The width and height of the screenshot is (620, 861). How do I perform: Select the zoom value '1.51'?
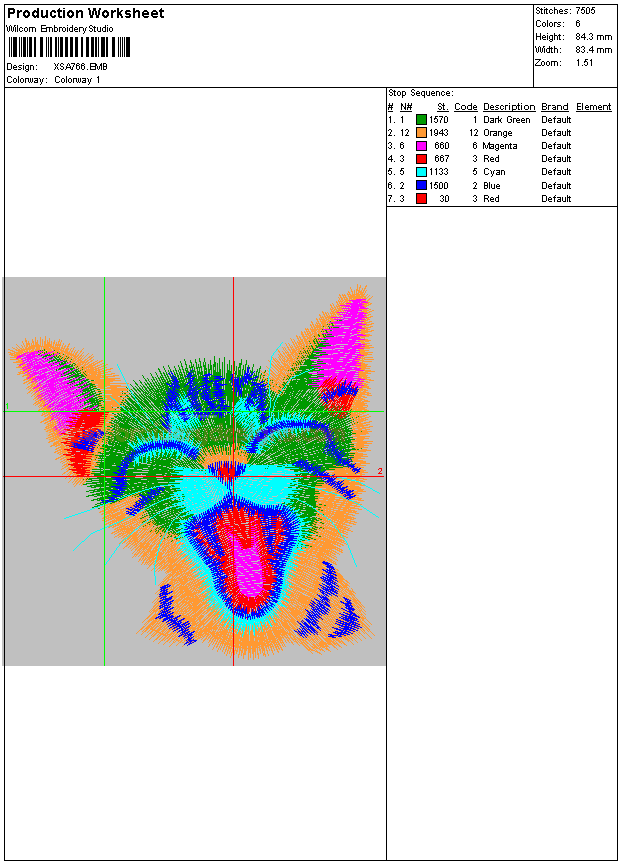click(584, 63)
